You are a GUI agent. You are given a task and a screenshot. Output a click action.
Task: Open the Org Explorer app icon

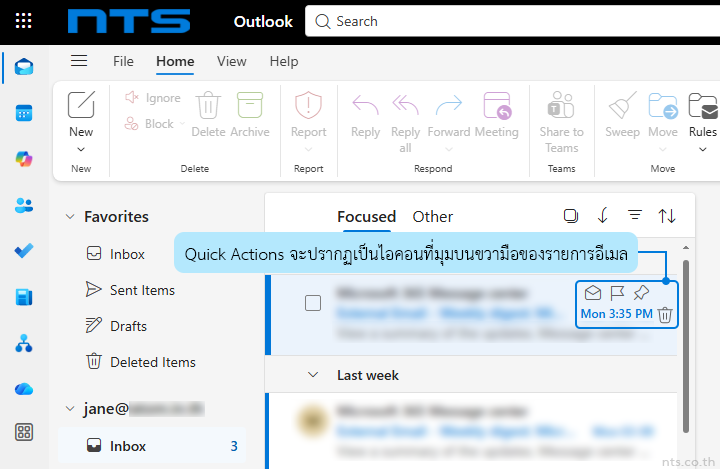click(x=24, y=343)
